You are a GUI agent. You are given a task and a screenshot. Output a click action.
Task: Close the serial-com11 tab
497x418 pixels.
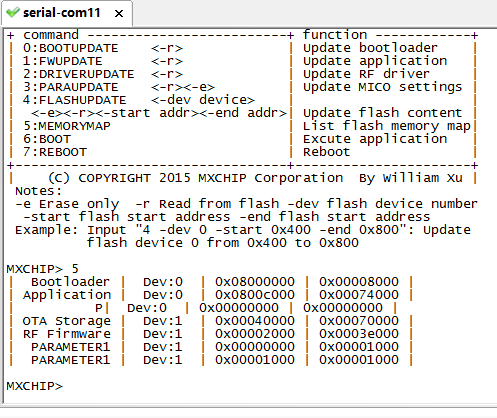pos(119,14)
